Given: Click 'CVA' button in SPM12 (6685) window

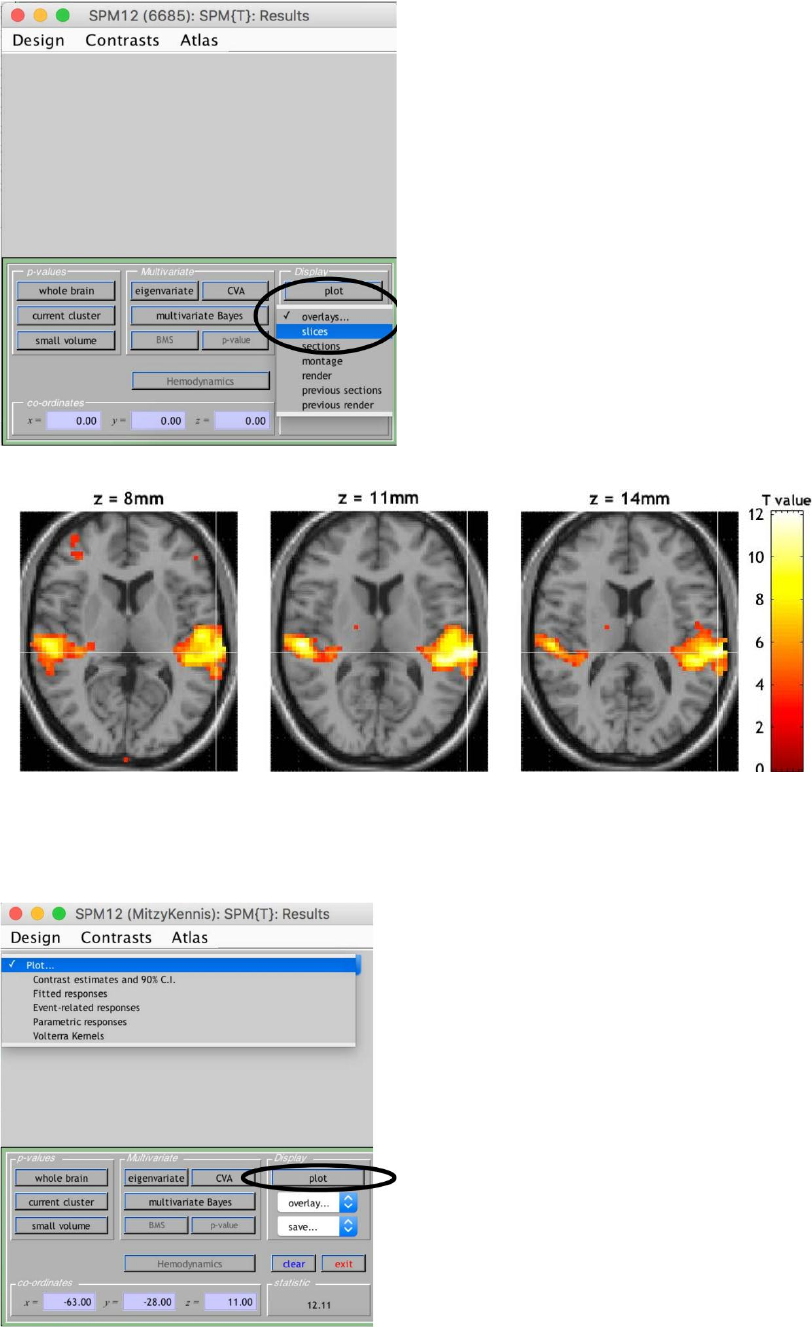Looking at the screenshot, I should tap(235, 291).
